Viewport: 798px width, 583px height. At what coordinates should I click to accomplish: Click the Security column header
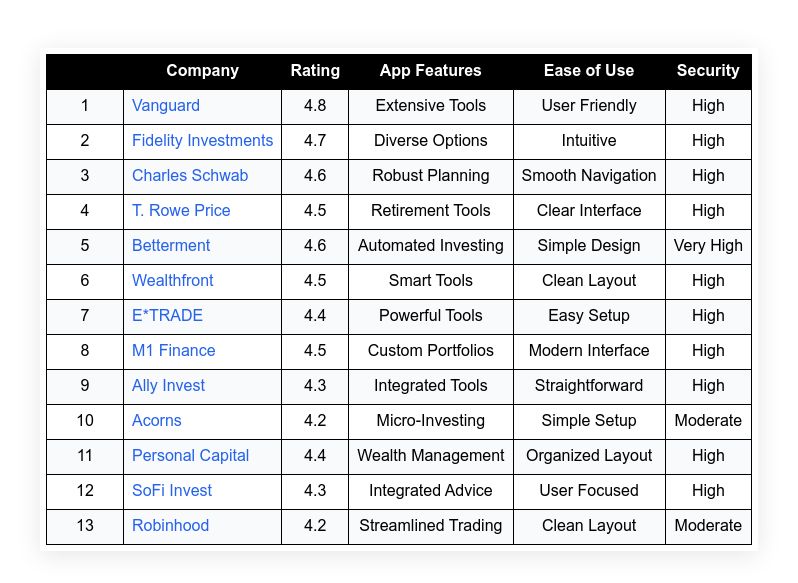(x=708, y=71)
